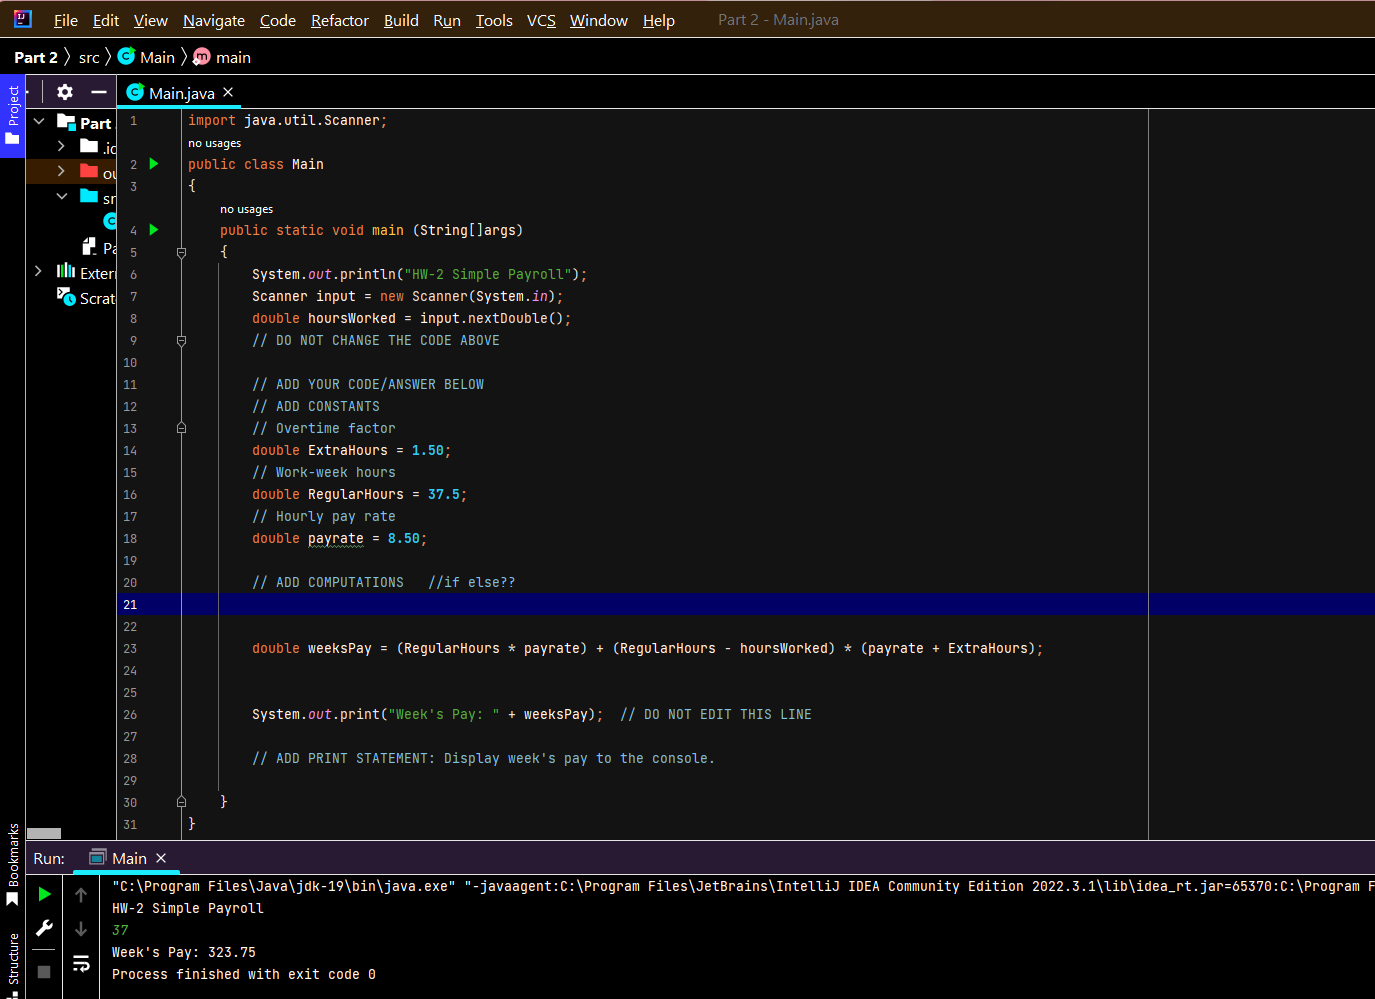Open the Code menu

(277, 20)
